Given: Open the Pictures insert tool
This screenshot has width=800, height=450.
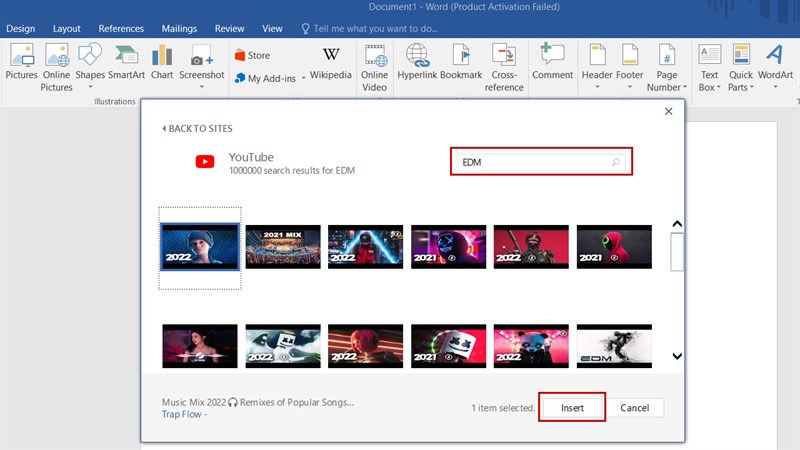Looking at the screenshot, I should coord(21,61).
